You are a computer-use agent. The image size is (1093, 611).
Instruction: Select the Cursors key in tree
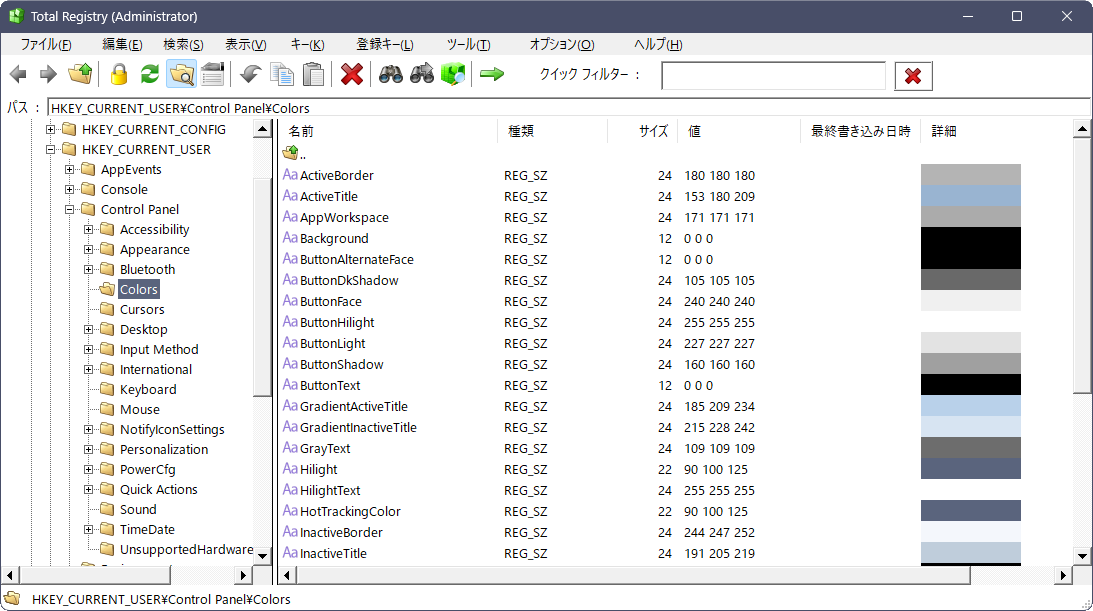(142, 309)
